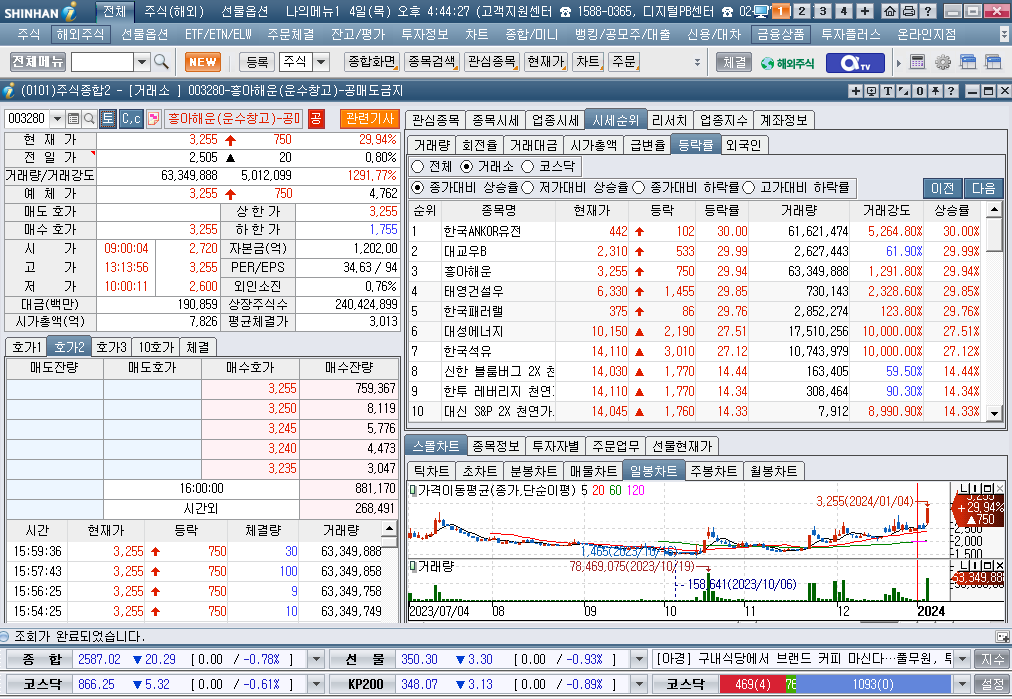
Task: Click the plus icon in the 0101 window title bar
Action: tap(856, 91)
